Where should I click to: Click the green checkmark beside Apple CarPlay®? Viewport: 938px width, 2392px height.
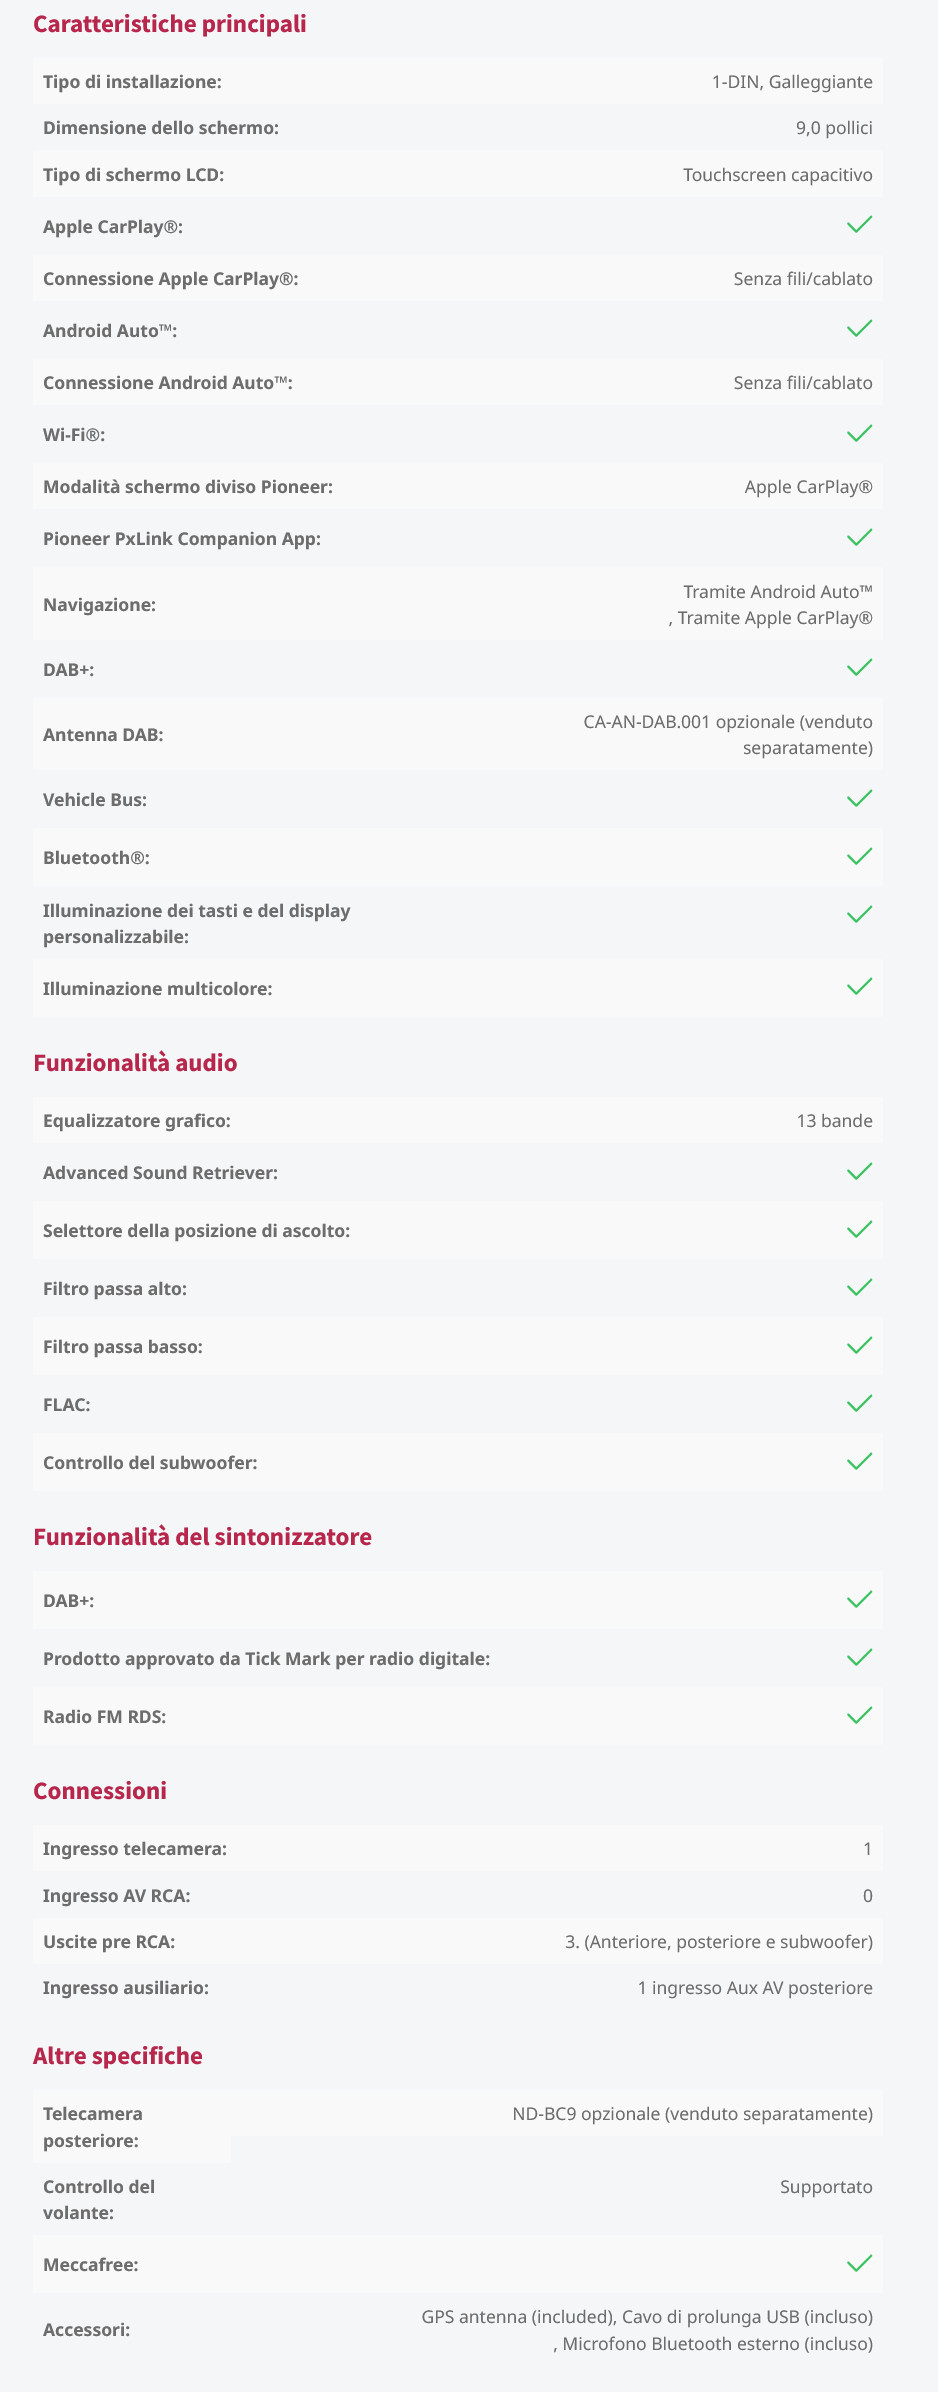pyautogui.click(x=859, y=225)
